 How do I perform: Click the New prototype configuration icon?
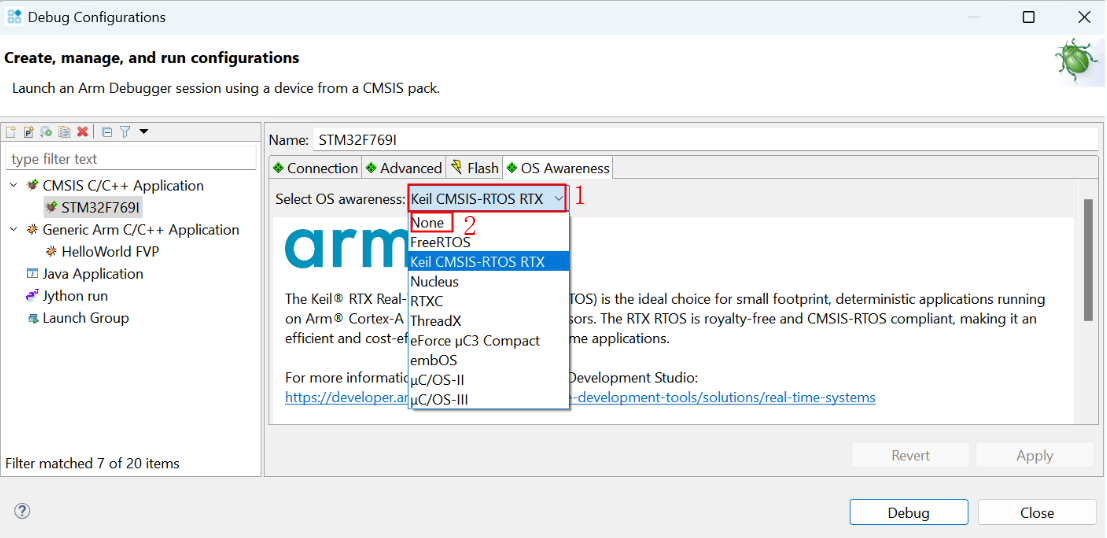click(x=29, y=132)
